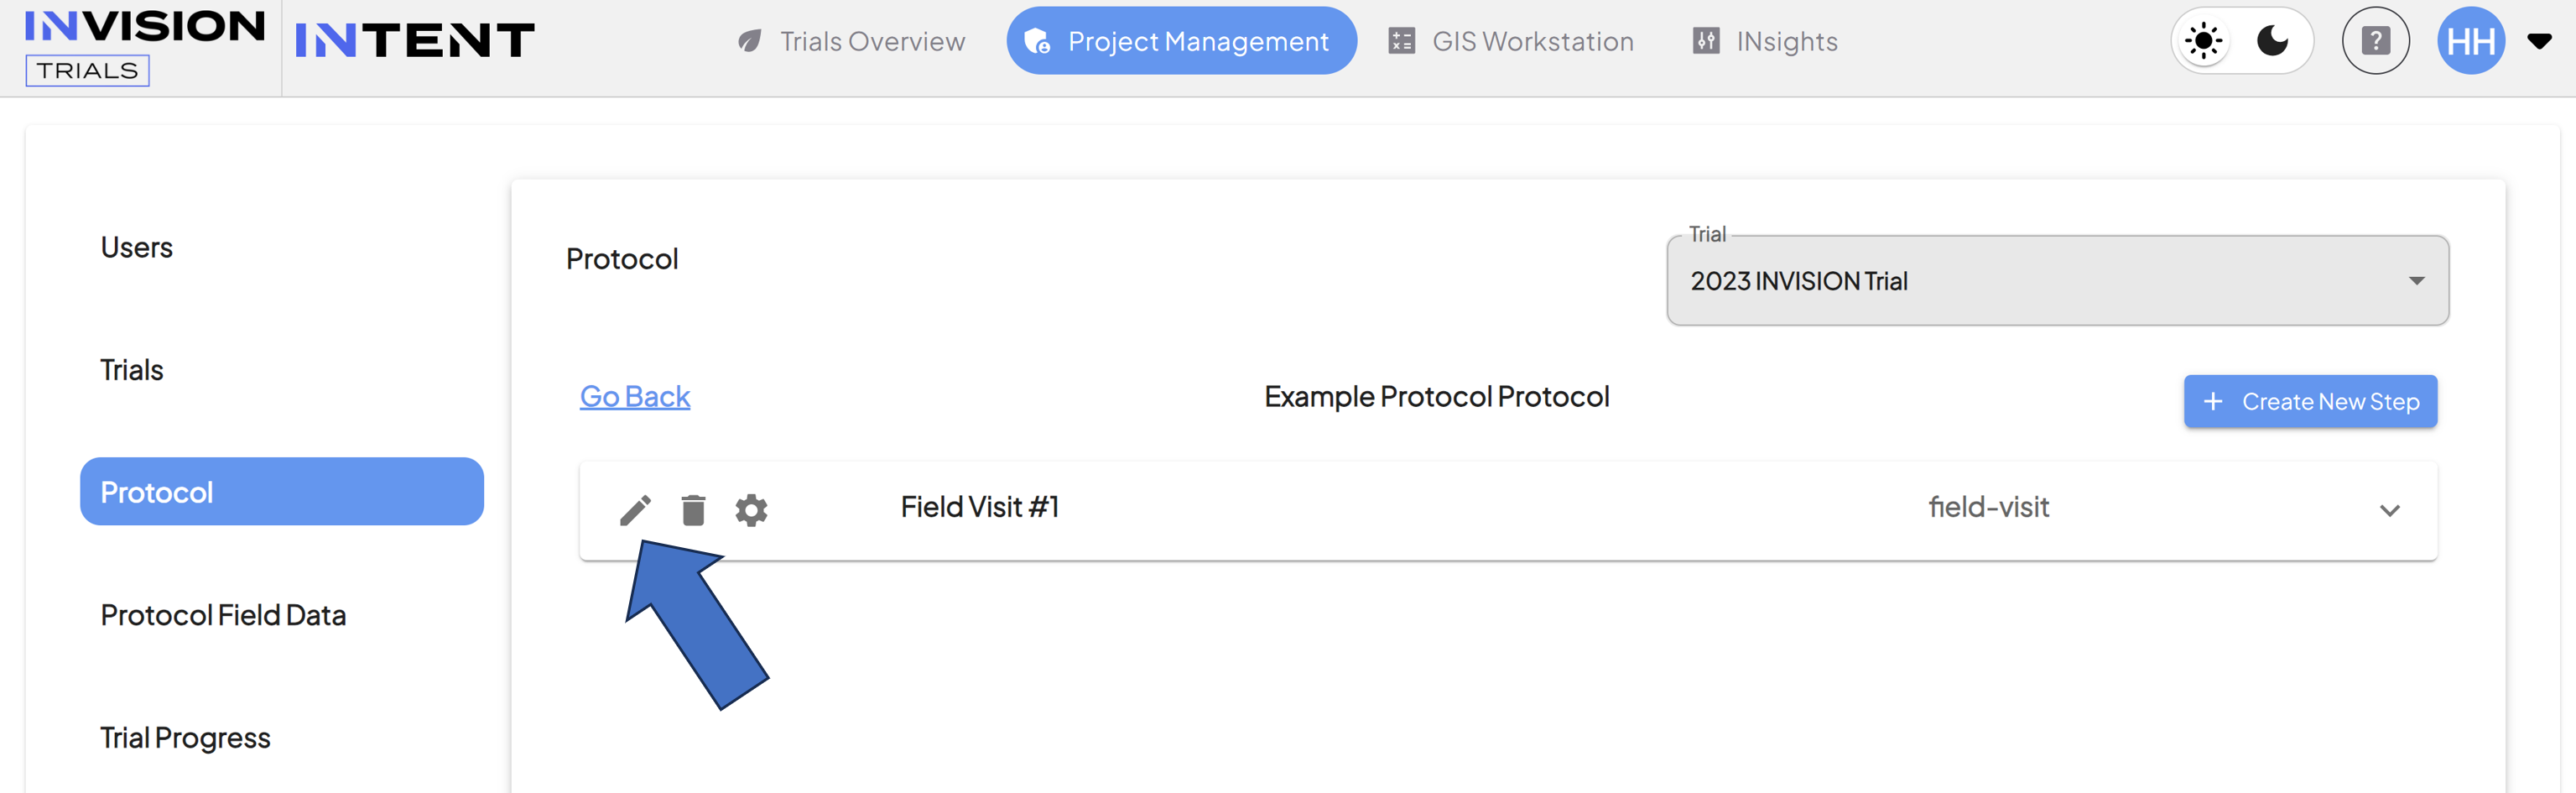
Task: Switch to dark mode moon toggle
Action: (2273, 41)
